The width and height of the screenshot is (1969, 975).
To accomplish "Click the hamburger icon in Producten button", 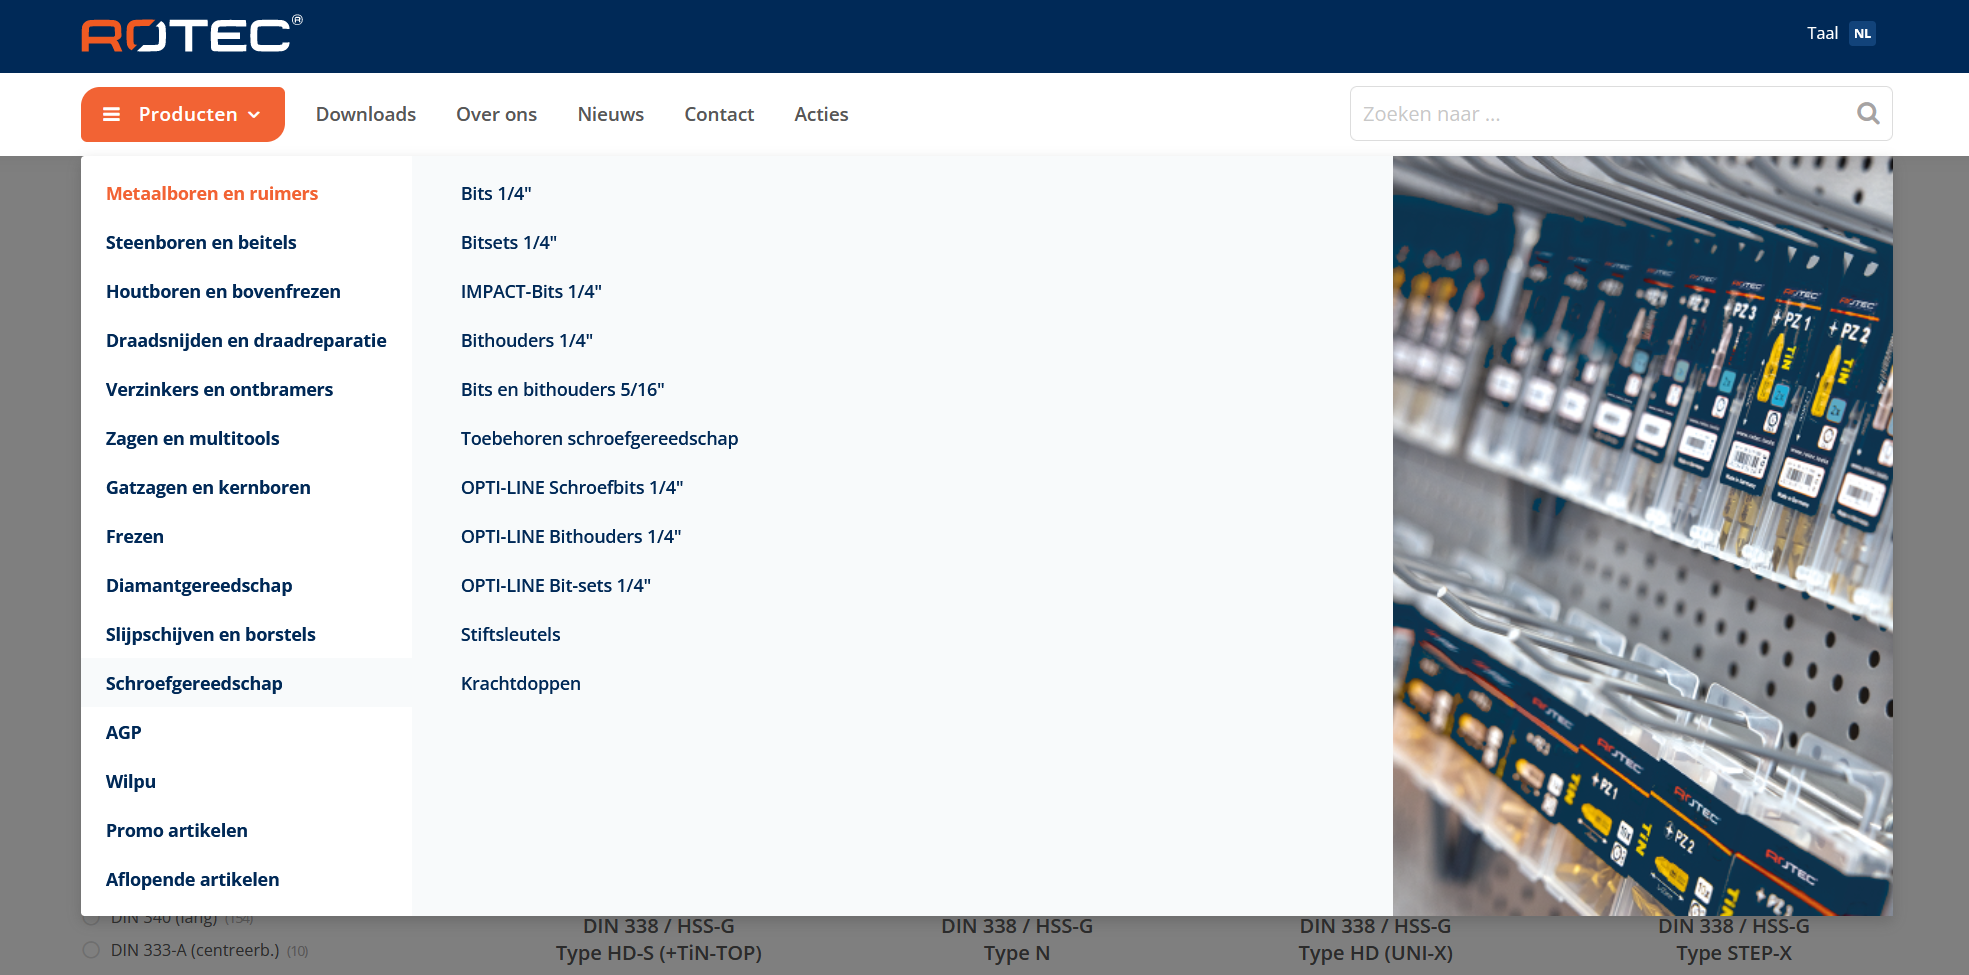I will pos(112,115).
